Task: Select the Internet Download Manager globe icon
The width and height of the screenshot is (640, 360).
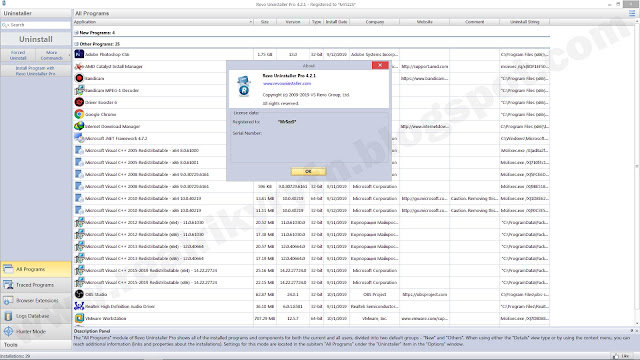Action: pyautogui.click(x=79, y=126)
